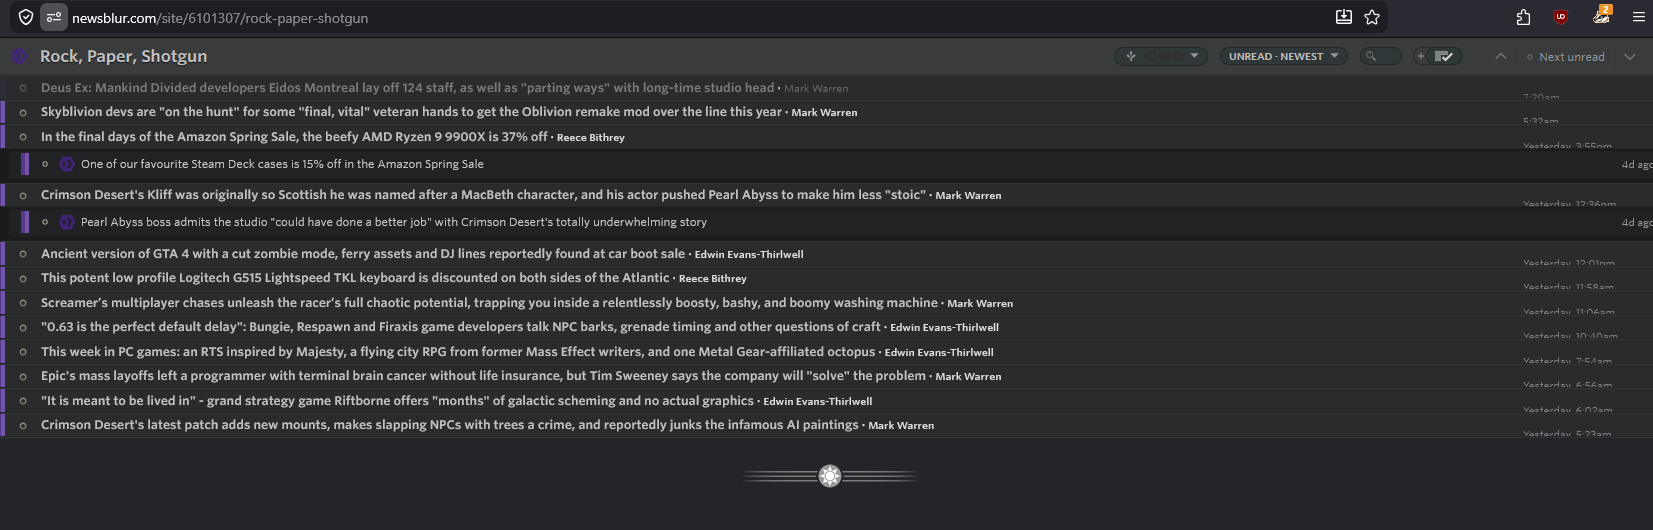Viewport: 1653px width, 530px height.
Task: Toggle unread dot on the GTA 4 story
Action: click(x=23, y=254)
